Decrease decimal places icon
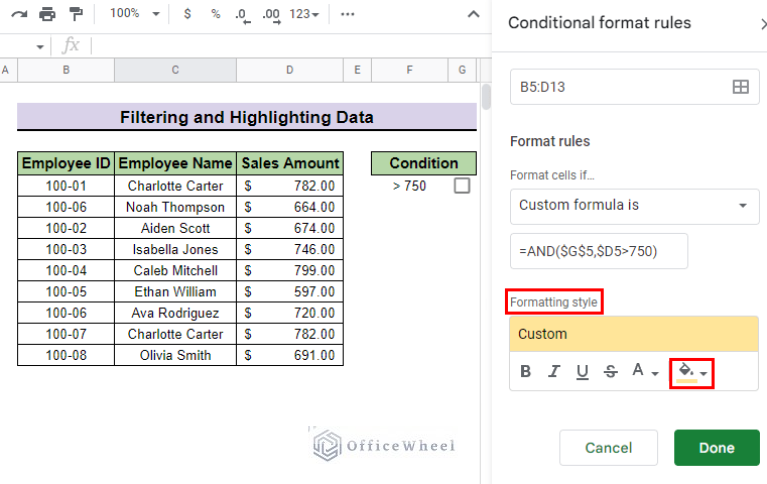 242,15
